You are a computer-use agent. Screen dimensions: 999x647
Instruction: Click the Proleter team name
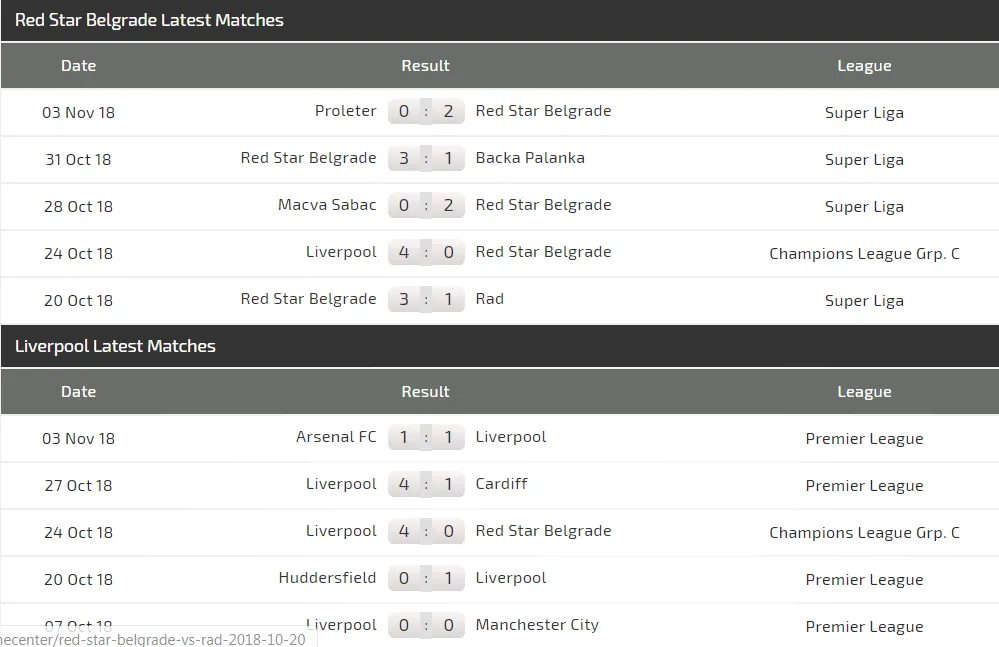pos(345,111)
